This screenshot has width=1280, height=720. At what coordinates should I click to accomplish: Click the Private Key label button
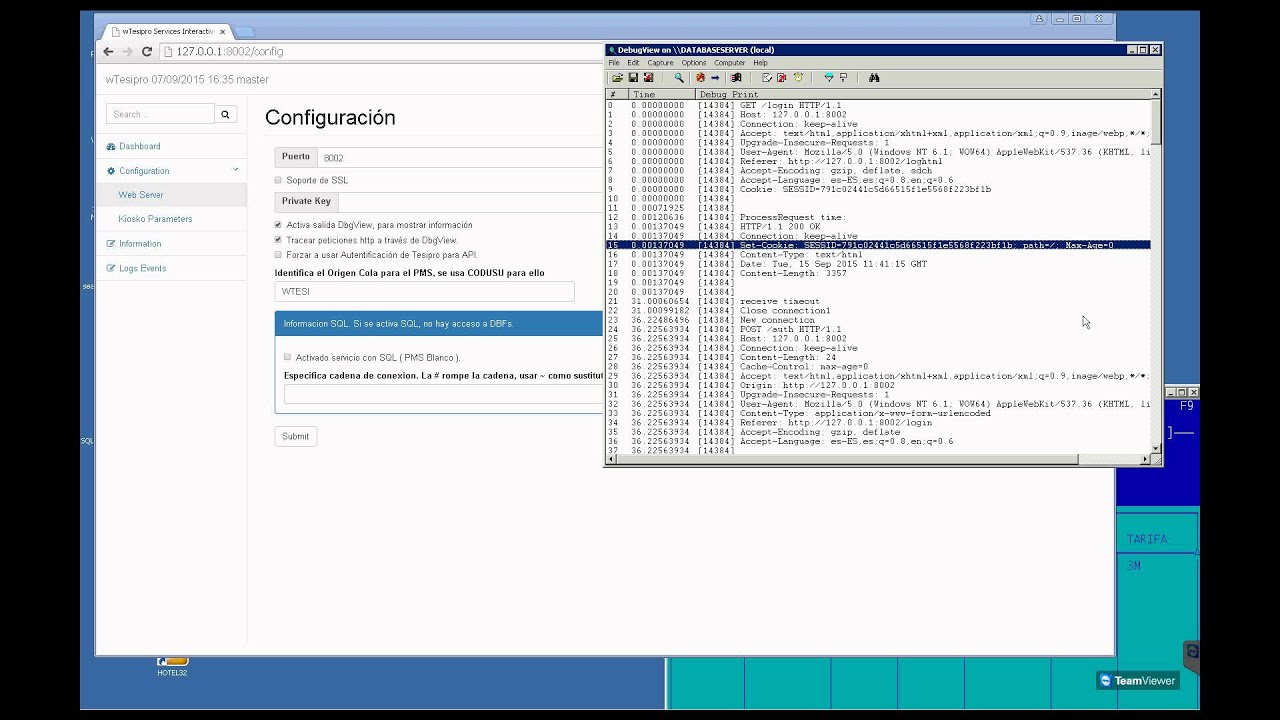(306, 201)
